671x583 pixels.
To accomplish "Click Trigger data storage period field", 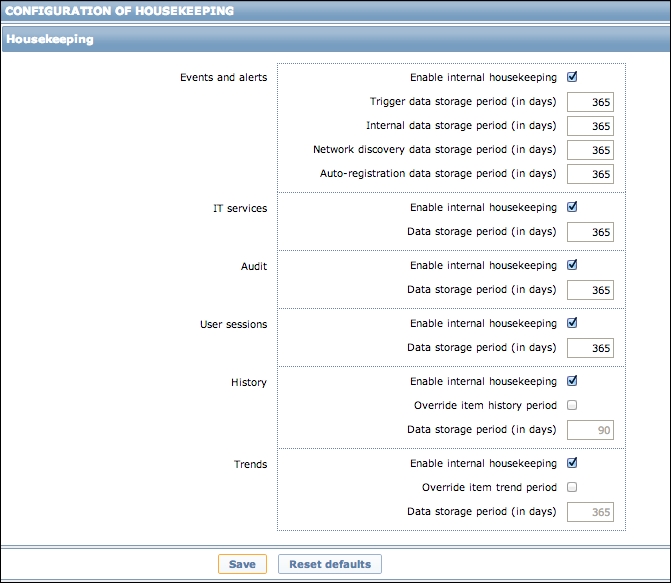I will [590, 102].
